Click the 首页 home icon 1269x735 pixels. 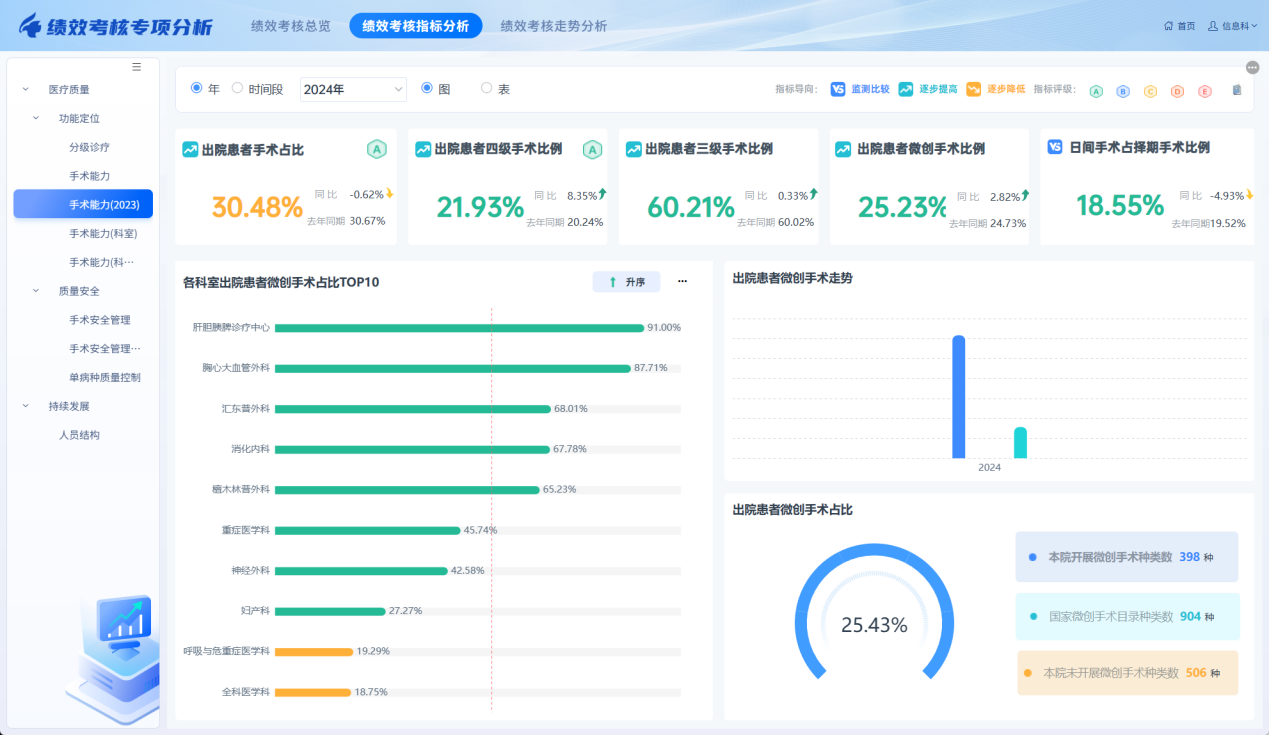tap(1168, 26)
